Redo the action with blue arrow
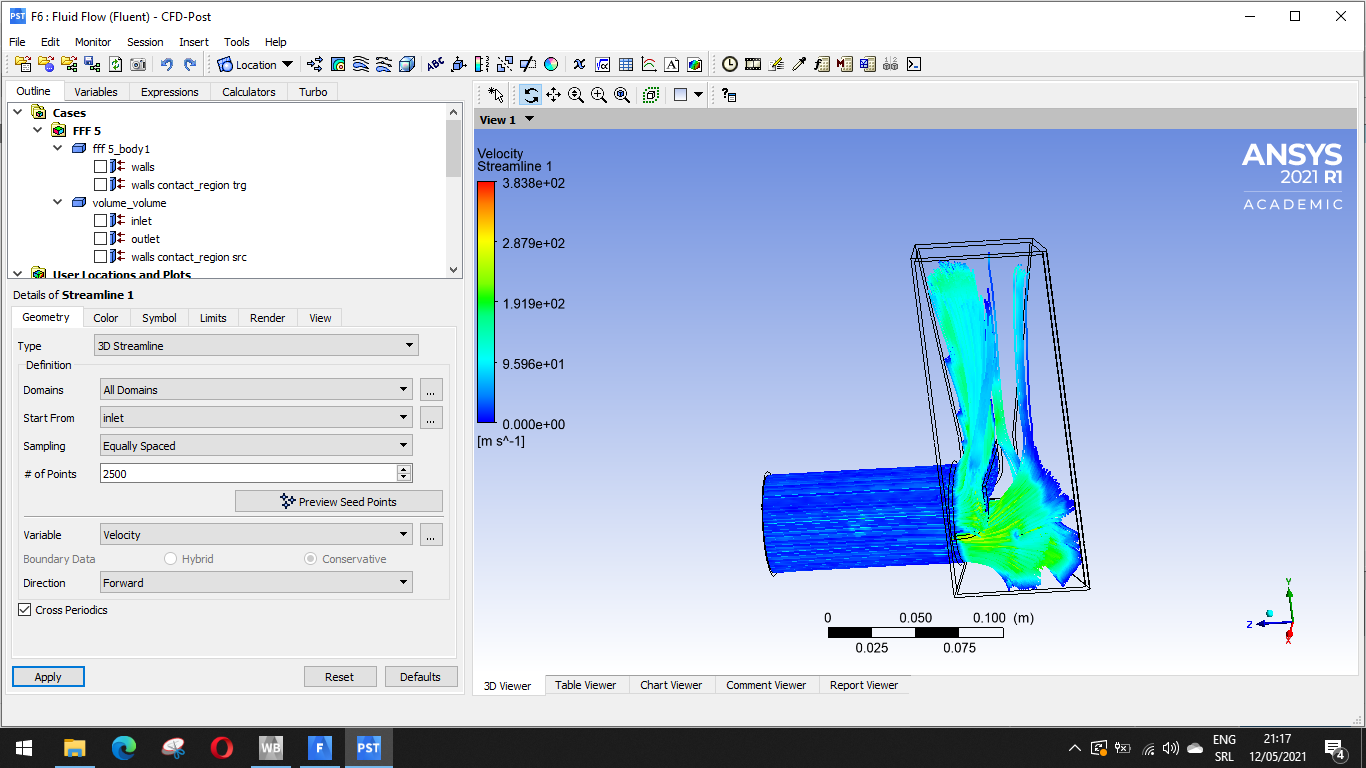Viewport: 1366px width, 768px height. pyautogui.click(x=190, y=64)
